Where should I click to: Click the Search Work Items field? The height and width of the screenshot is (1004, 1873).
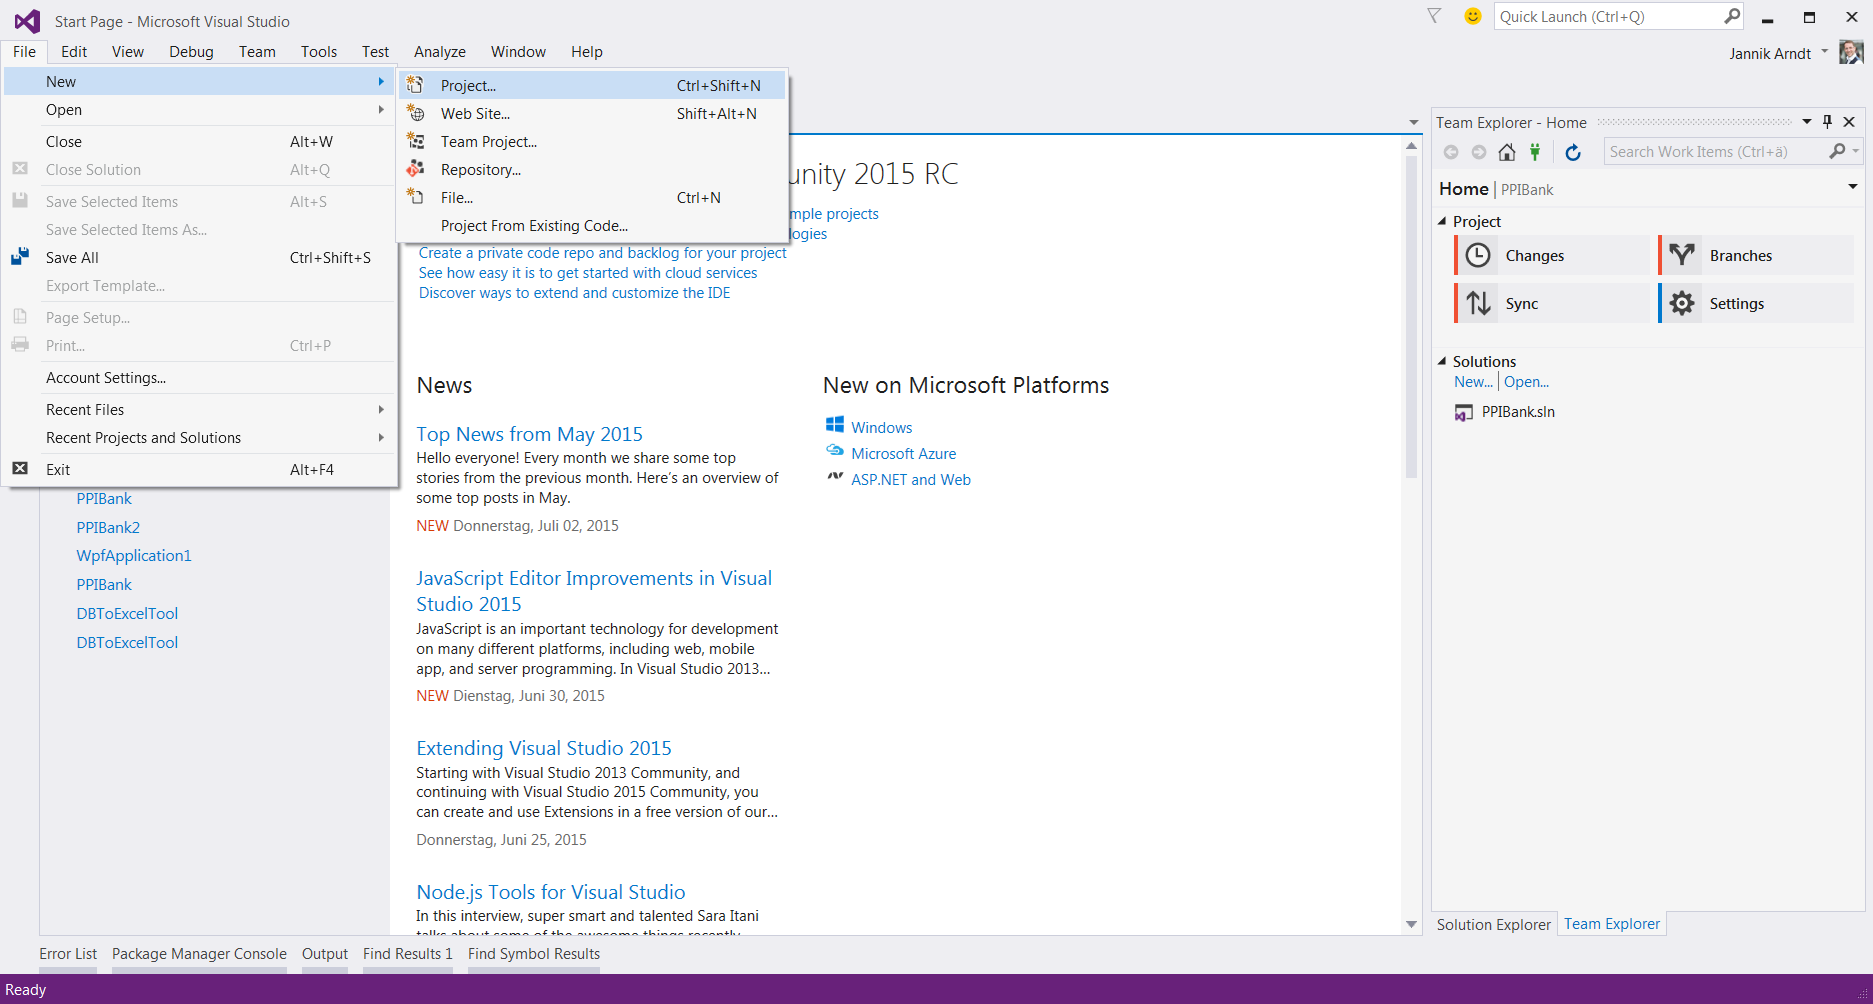click(x=1714, y=151)
